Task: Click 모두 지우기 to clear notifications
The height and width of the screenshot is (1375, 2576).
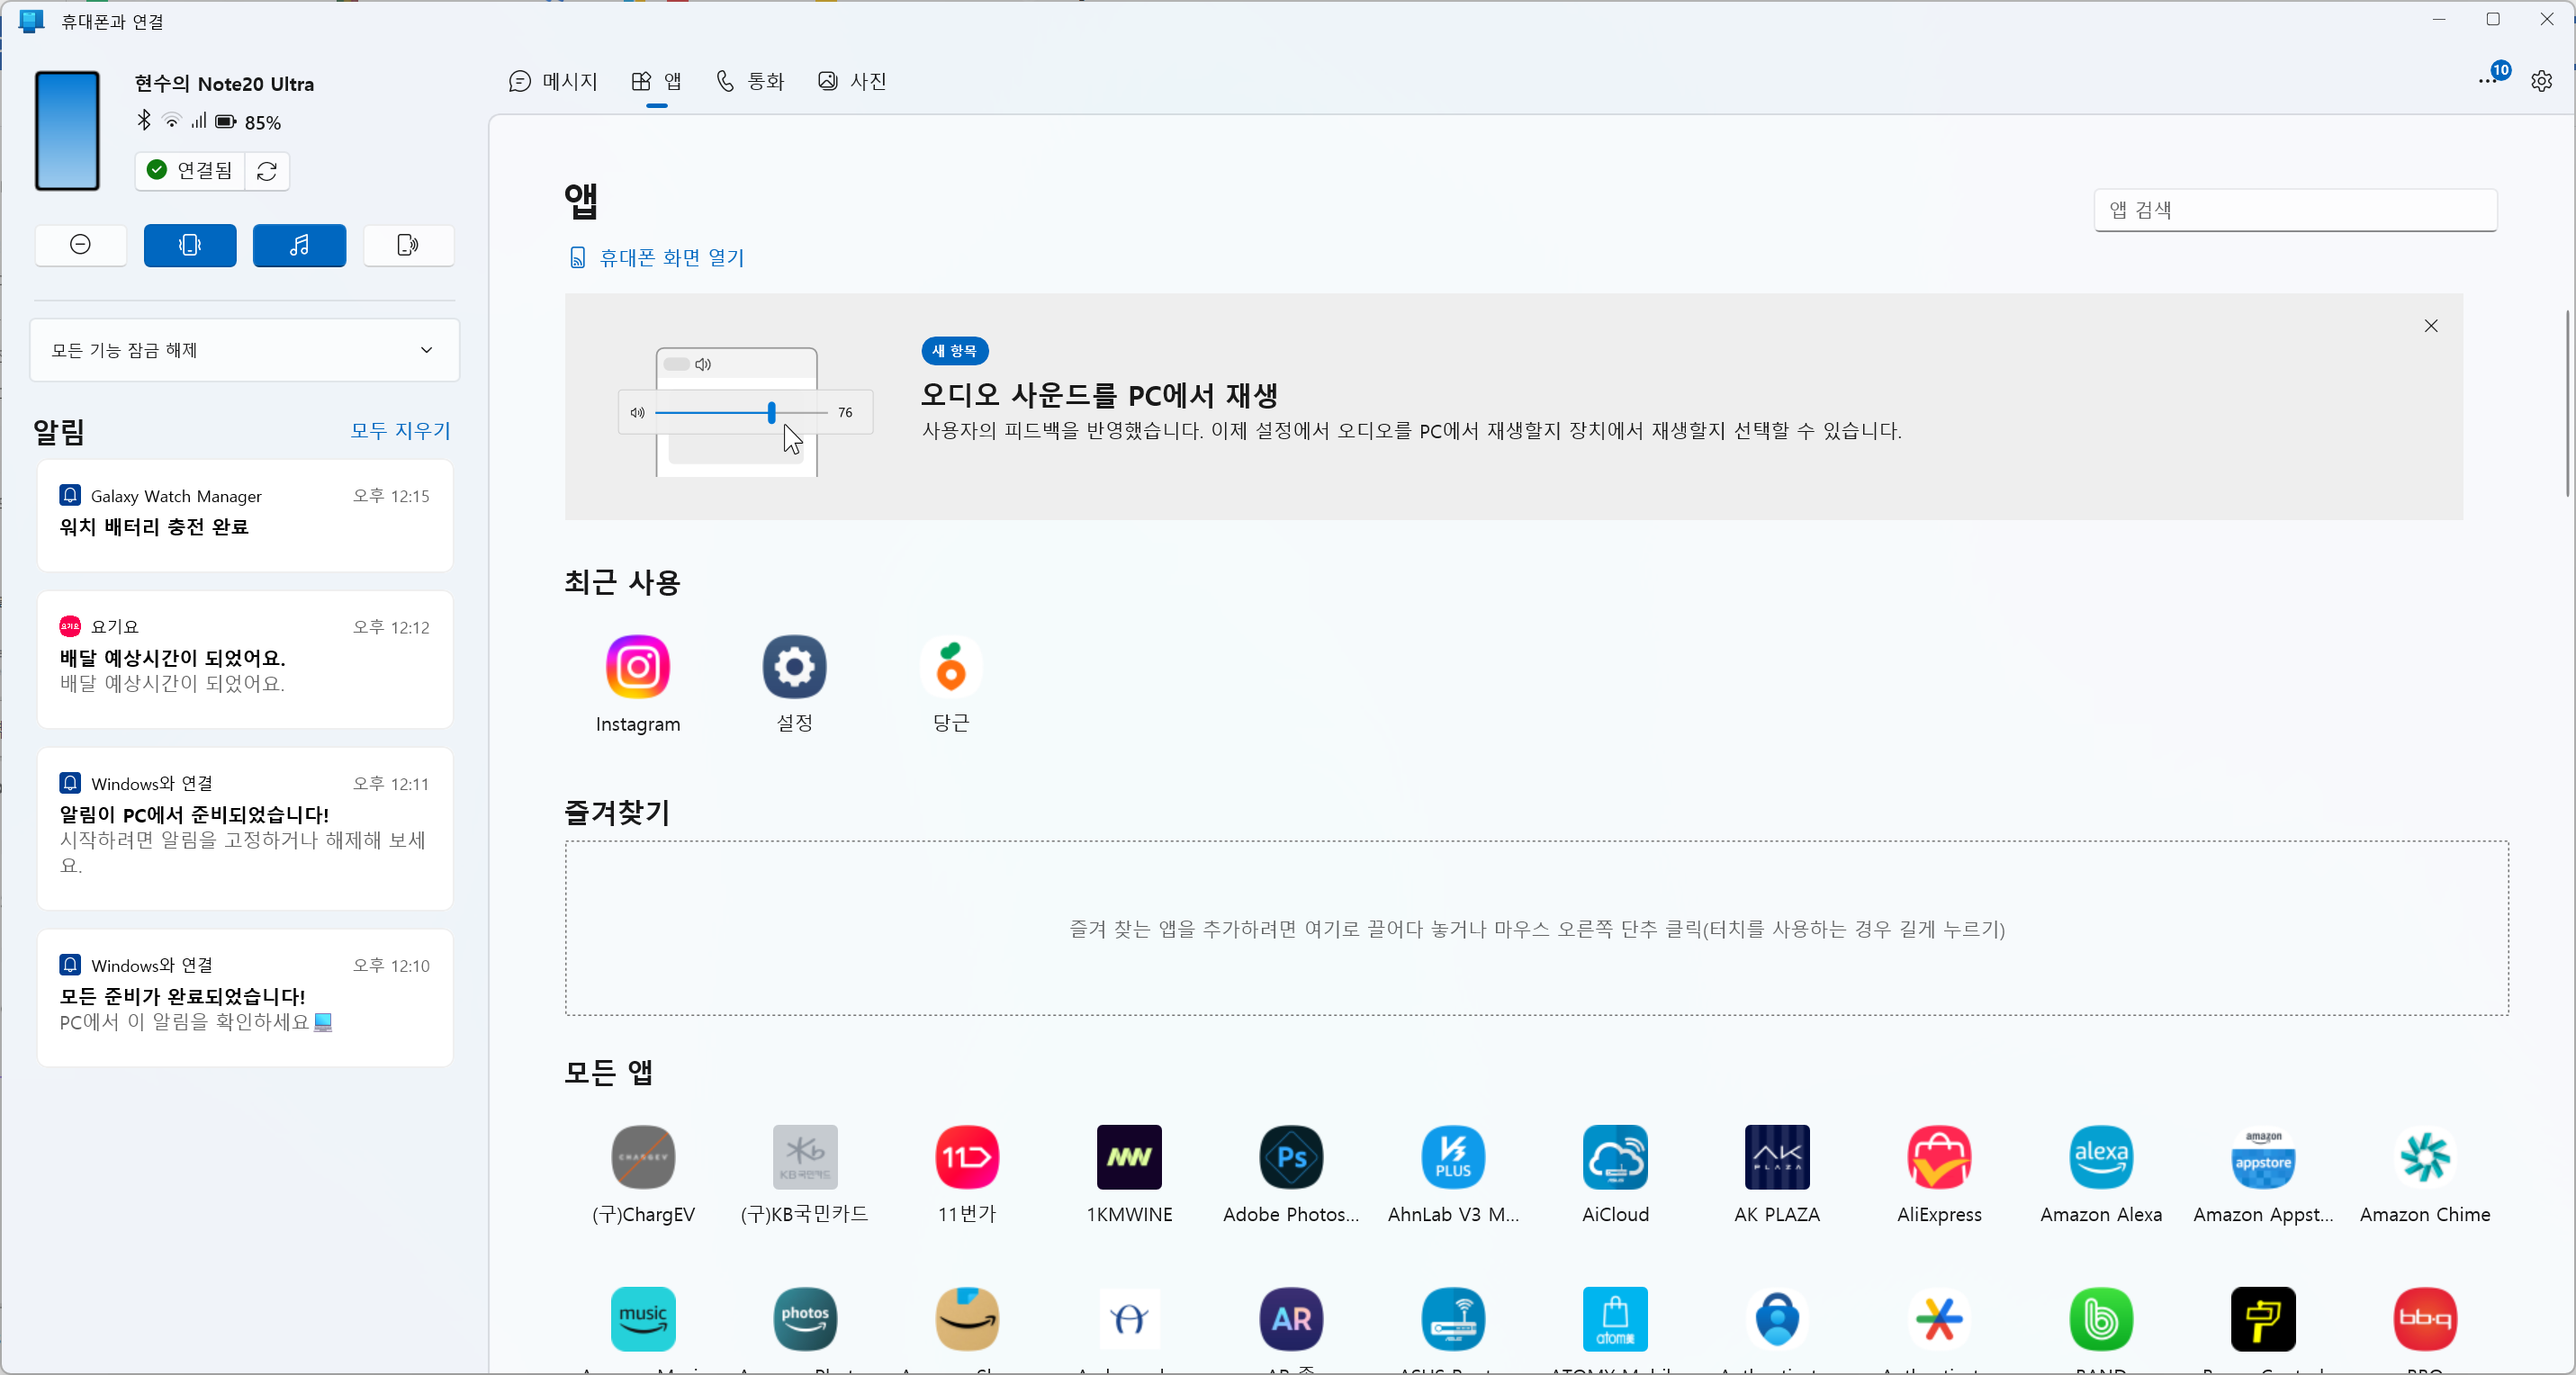Action: click(x=401, y=430)
